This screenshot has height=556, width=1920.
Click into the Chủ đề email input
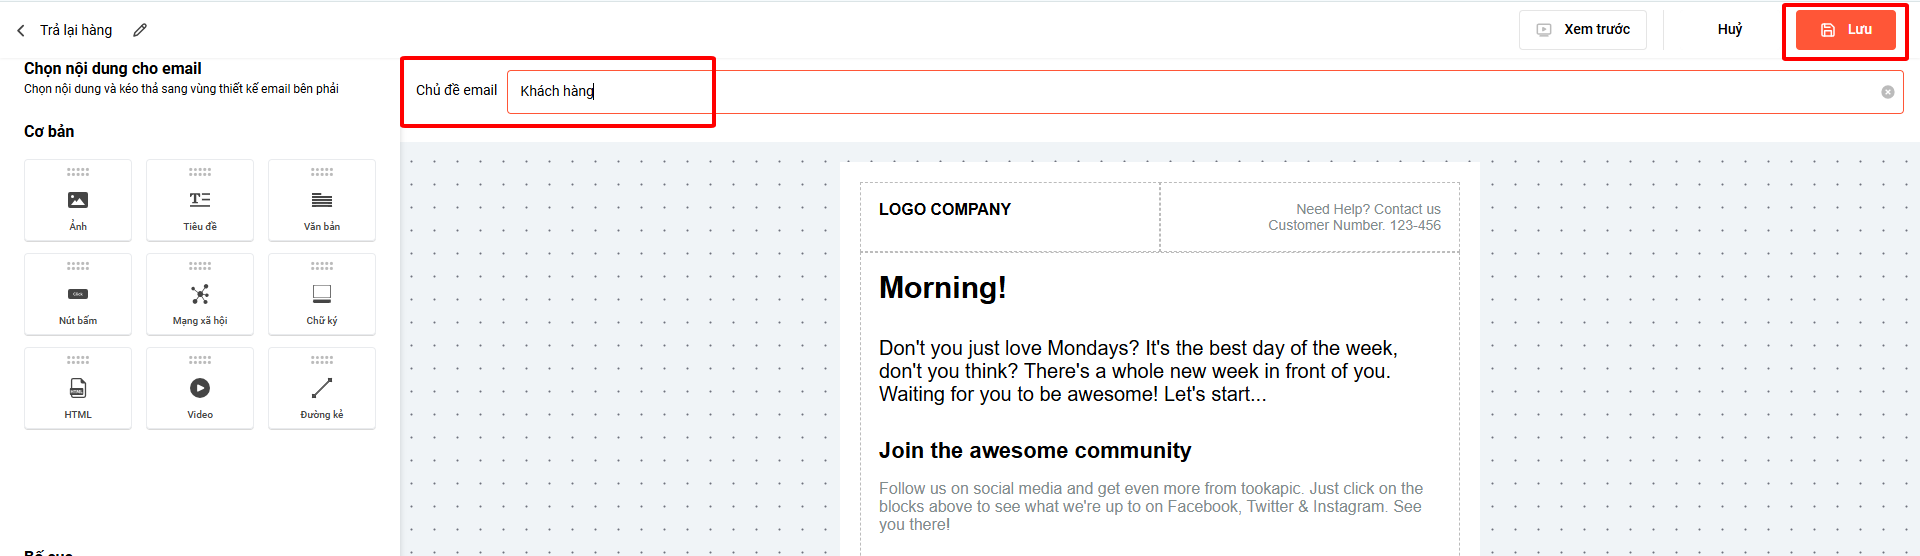pyautogui.click(x=1100, y=92)
